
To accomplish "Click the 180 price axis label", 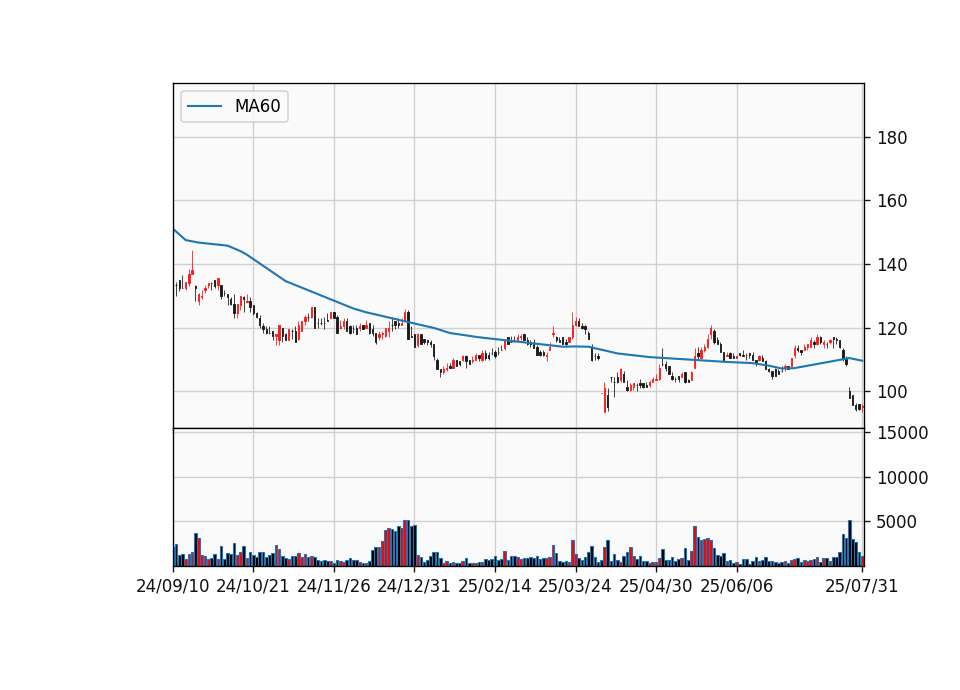I will [892, 138].
